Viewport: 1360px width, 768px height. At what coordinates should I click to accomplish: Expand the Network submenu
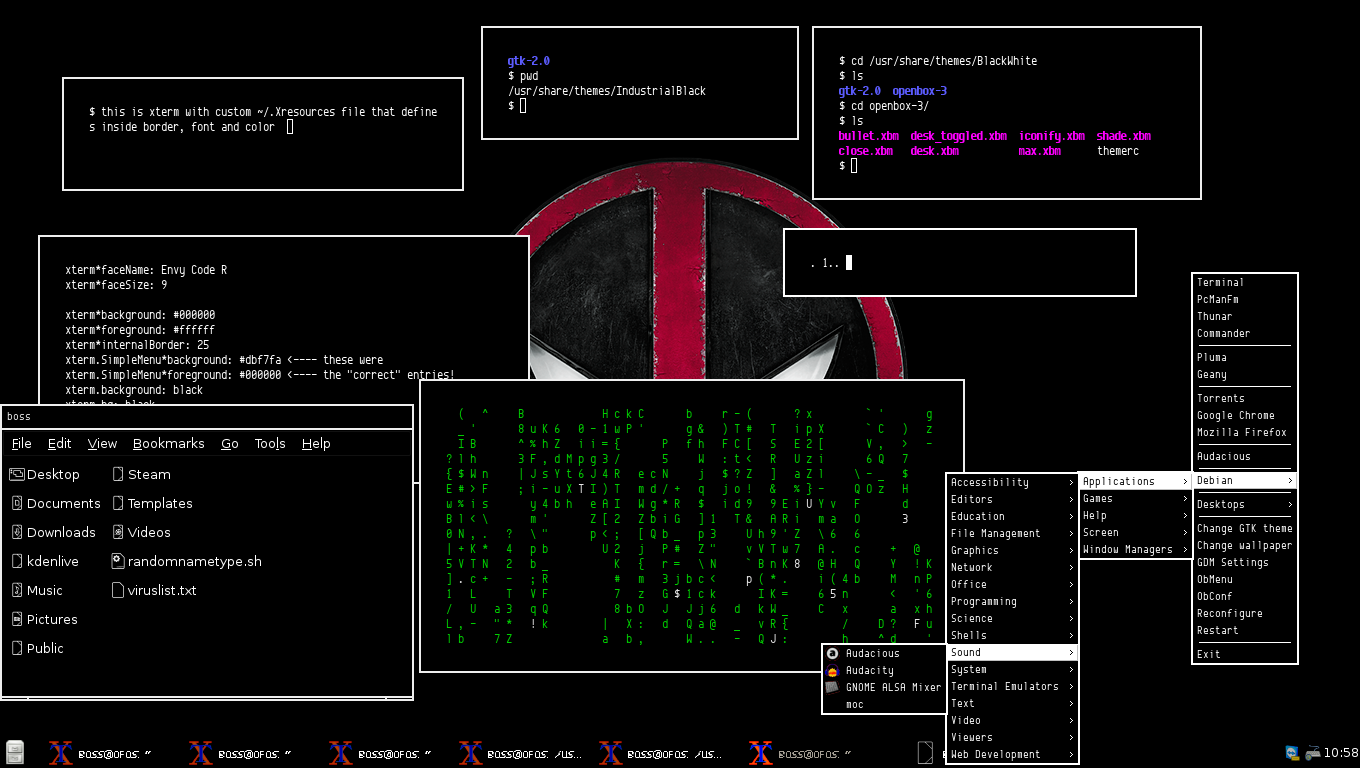tap(1012, 567)
